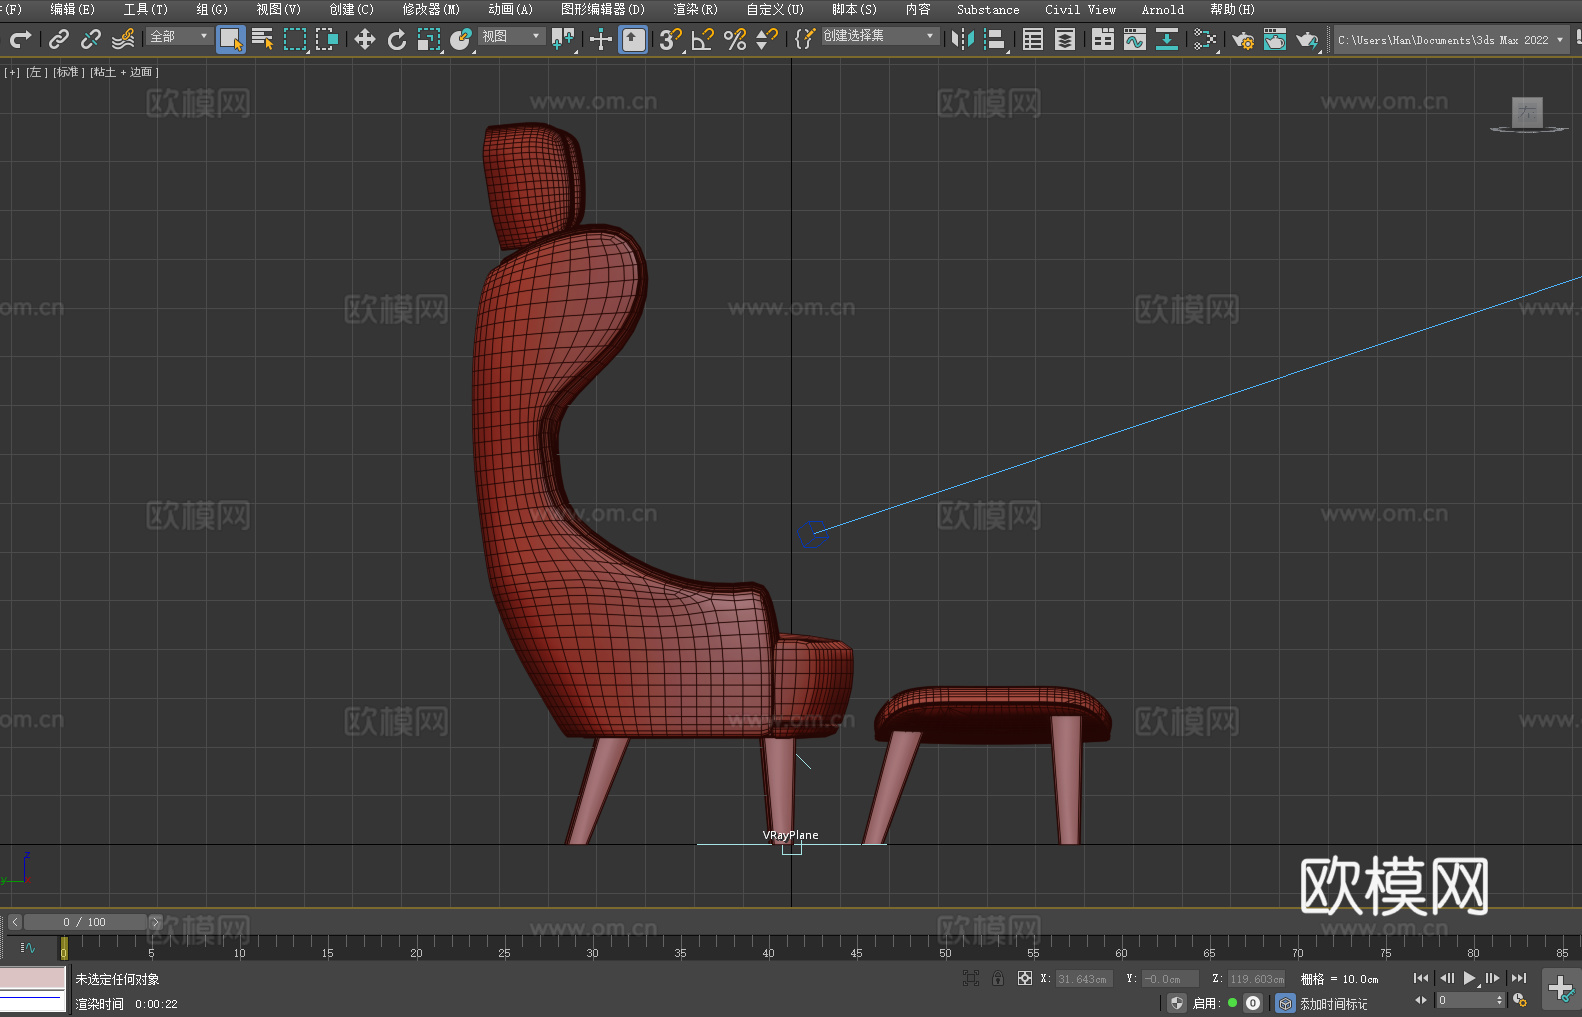The image size is (1582, 1017).
Task: Open the 工具(T) menu
Action: (x=146, y=9)
